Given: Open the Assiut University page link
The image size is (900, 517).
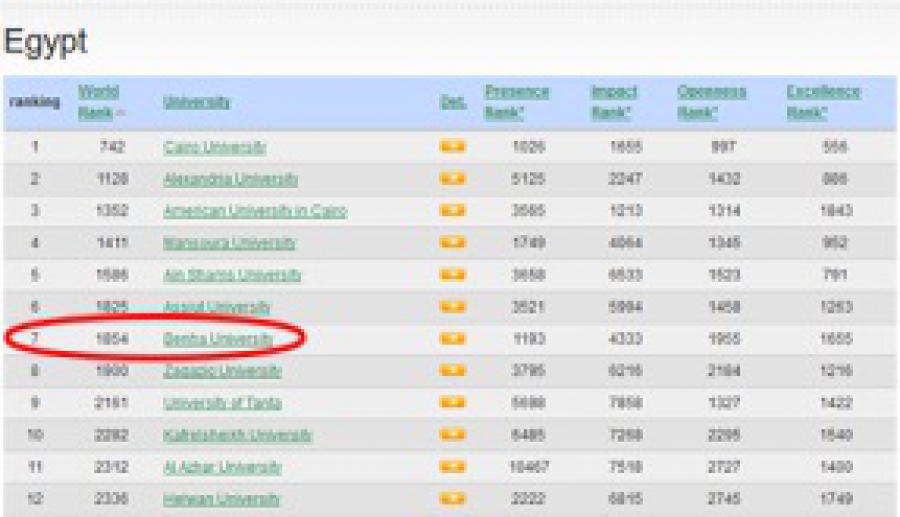Looking at the screenshot, I should click(217, 307).
